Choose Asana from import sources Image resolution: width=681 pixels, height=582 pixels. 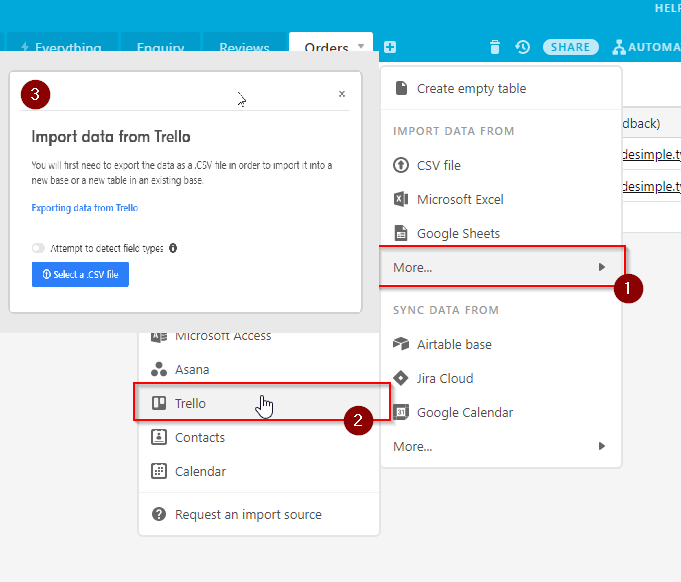[259, 370]
